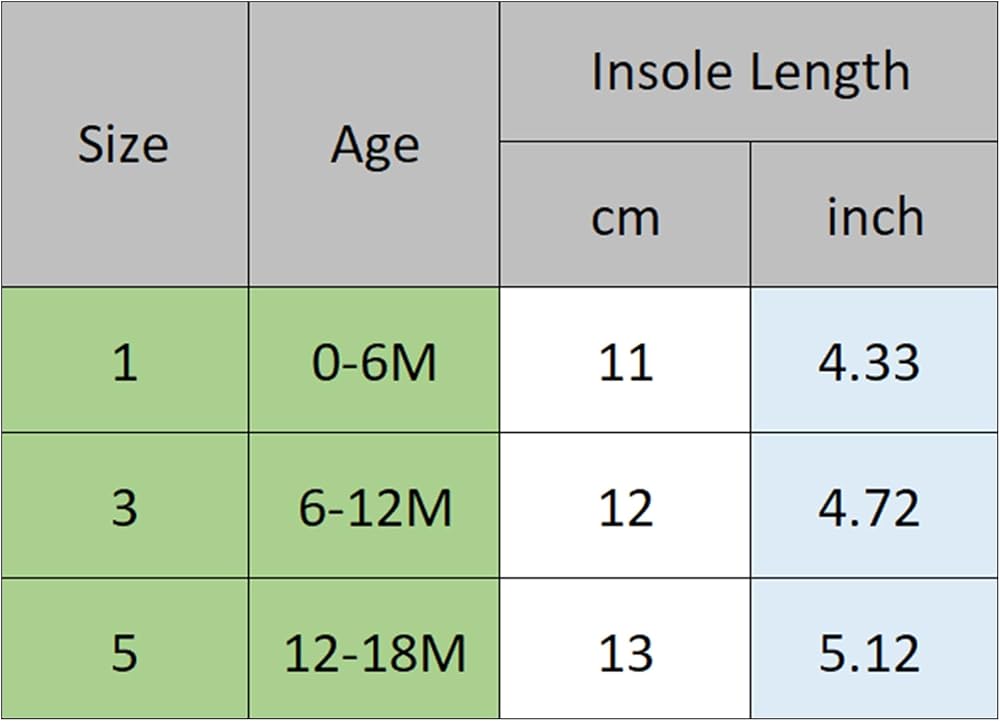Viewport: 1000px width, 721px height.
Task: Click the inch column header
Action: point(874,214)
